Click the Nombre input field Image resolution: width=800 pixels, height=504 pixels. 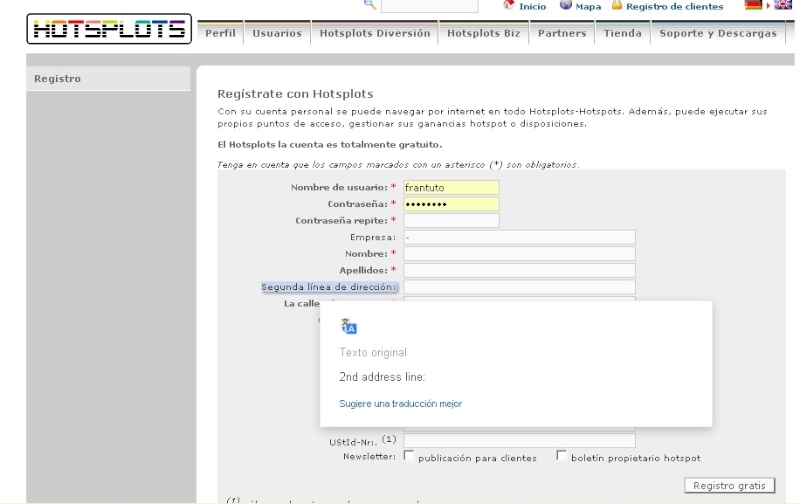coord(519,254)
